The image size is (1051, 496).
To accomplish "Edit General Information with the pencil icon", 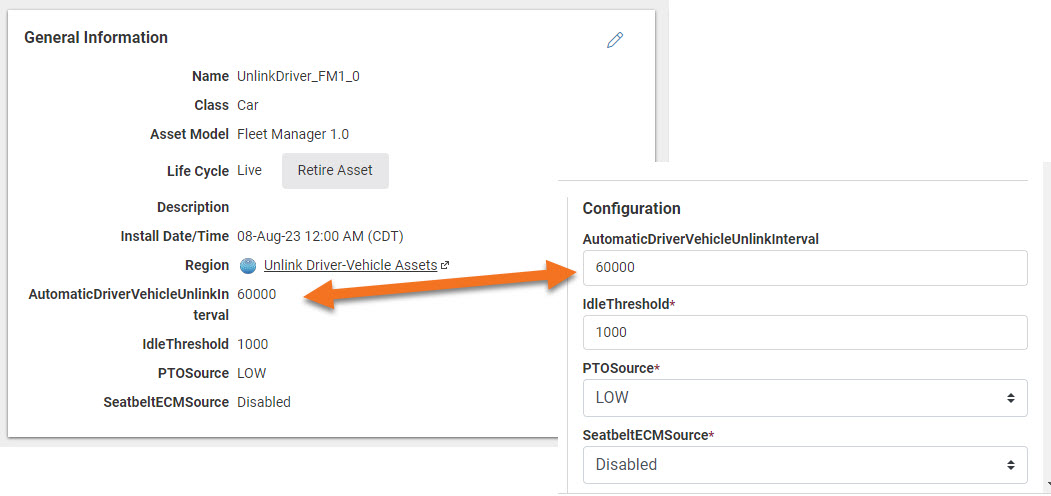I will (615, 40).
